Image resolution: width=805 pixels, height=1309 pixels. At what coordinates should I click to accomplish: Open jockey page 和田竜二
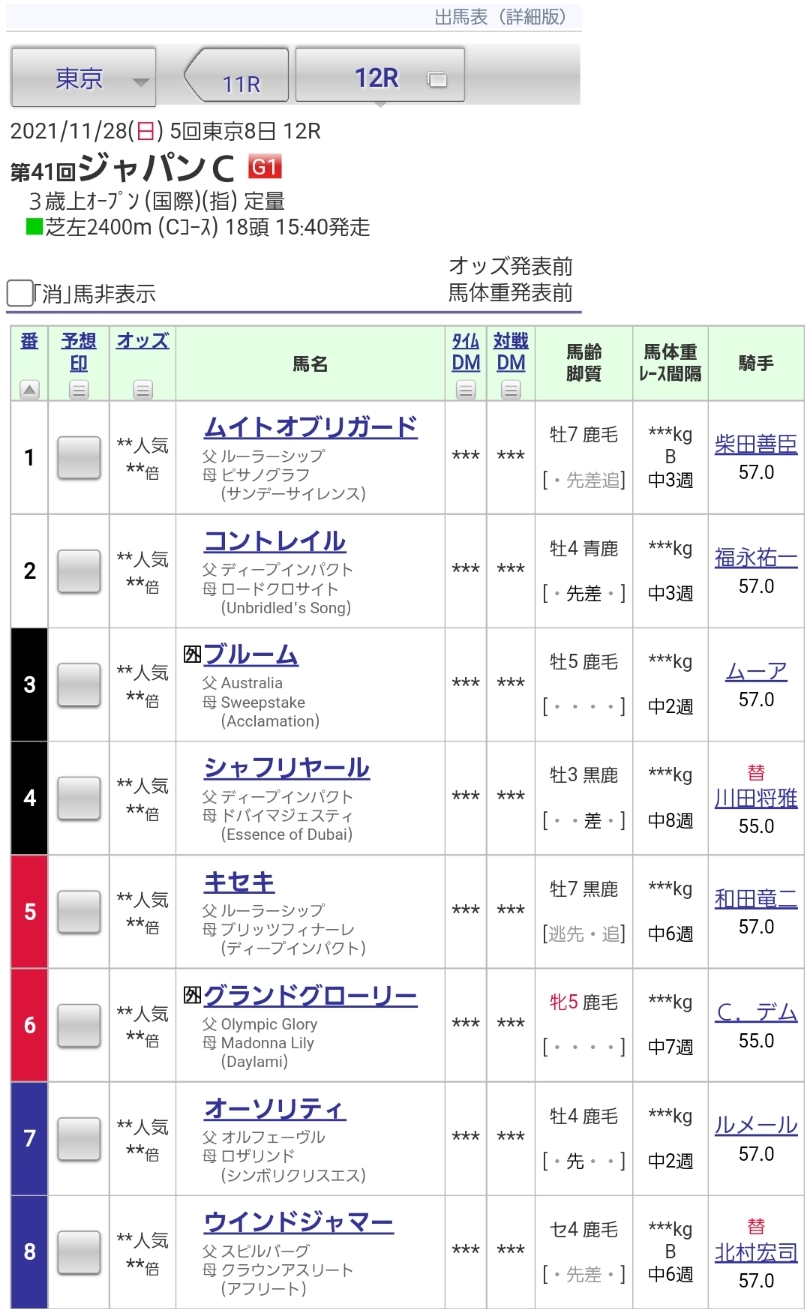[x=756, y=899]
